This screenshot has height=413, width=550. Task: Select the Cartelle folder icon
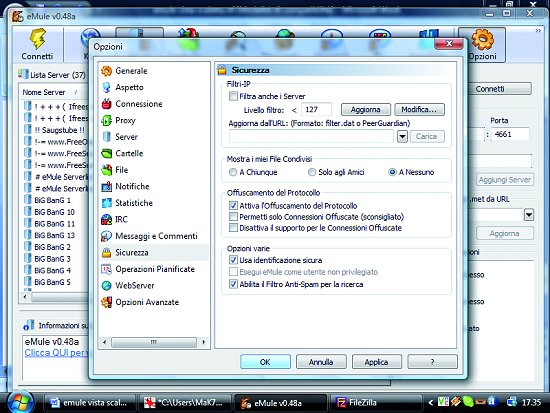tap(106, 153)
